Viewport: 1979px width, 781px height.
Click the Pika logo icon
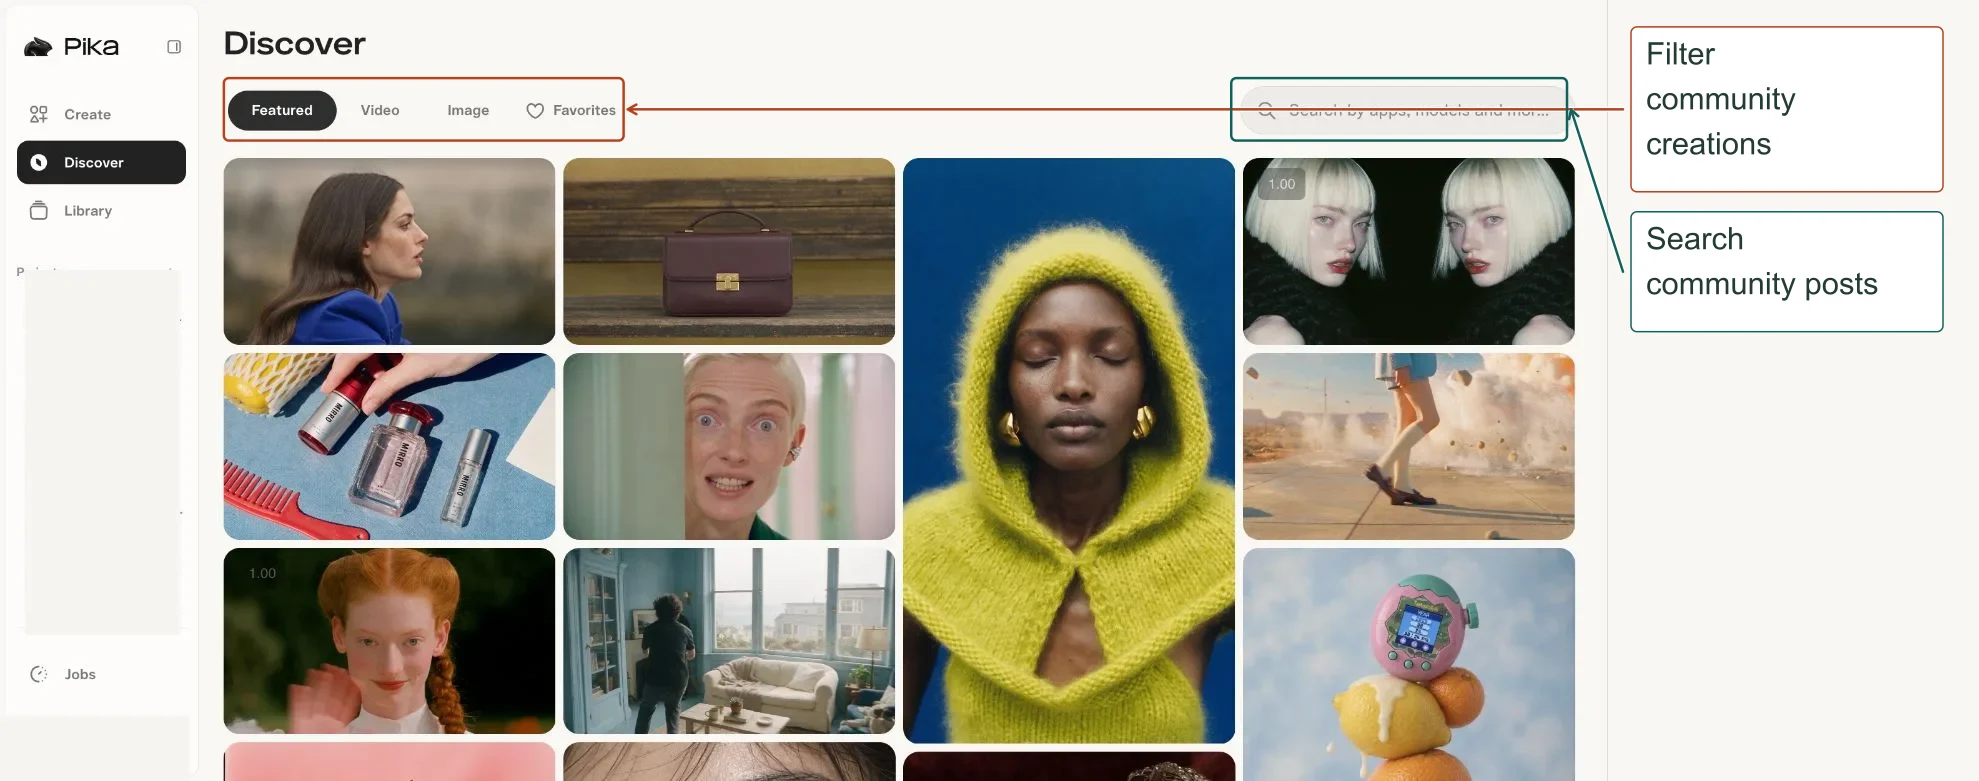(x=38, y=47)
